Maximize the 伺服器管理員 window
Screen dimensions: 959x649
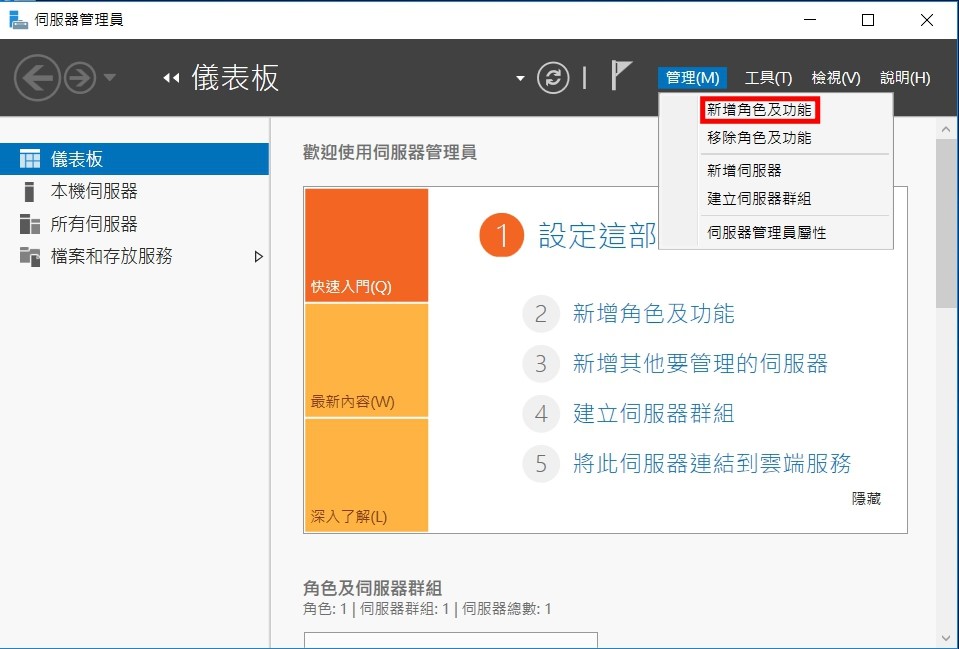[x=867, y=20]
